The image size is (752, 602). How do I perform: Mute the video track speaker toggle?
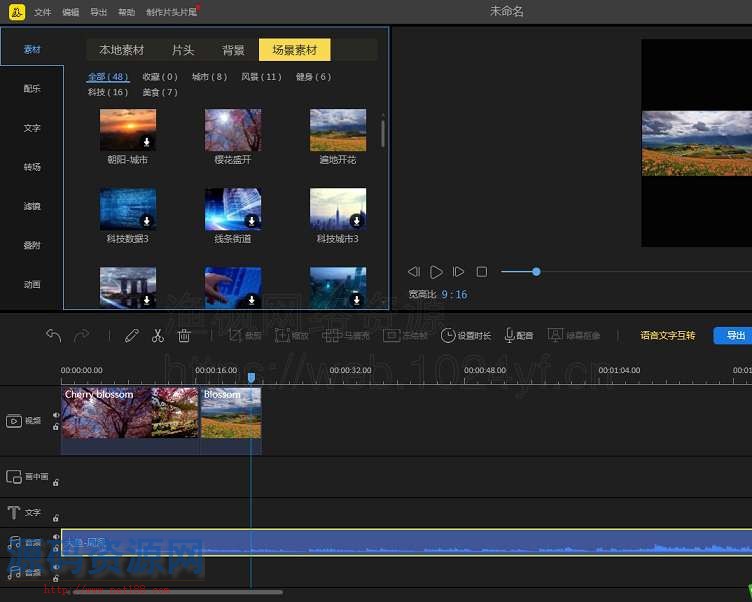56,415
